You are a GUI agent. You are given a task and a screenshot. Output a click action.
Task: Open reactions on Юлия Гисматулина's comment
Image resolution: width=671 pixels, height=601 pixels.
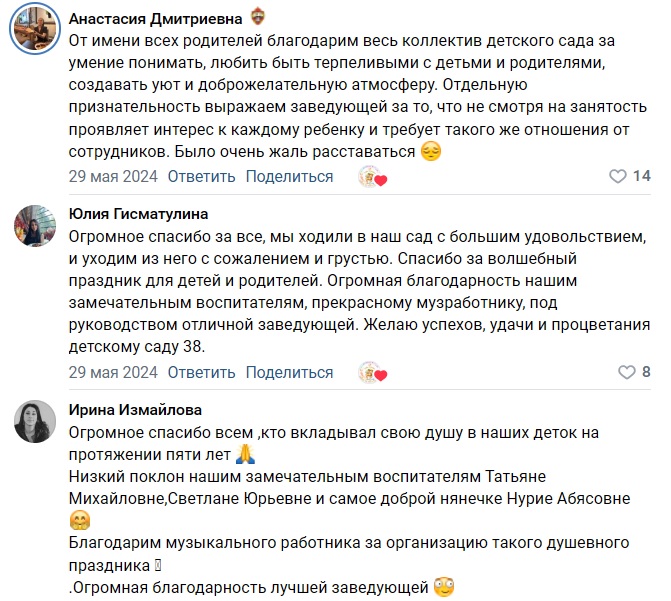click(373, 373)
